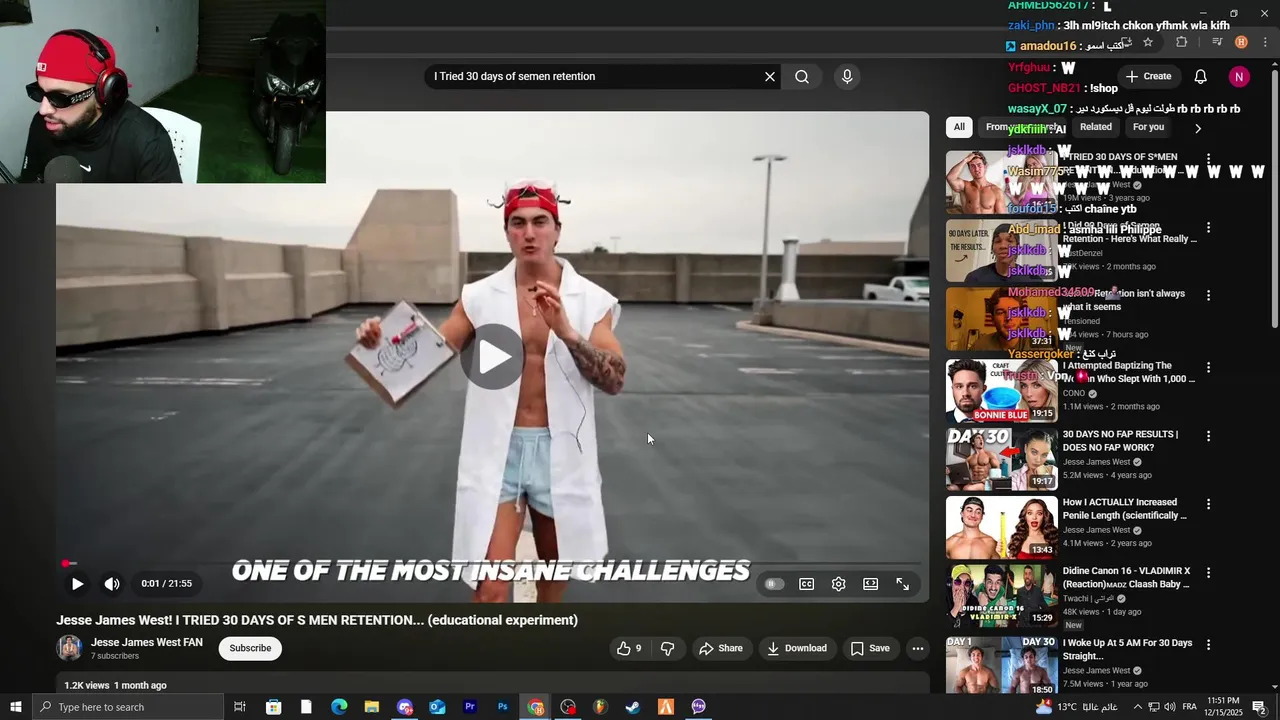1280x720 pixels.
Task: Click Windows taskbar search box
Action: click(127, 707)
